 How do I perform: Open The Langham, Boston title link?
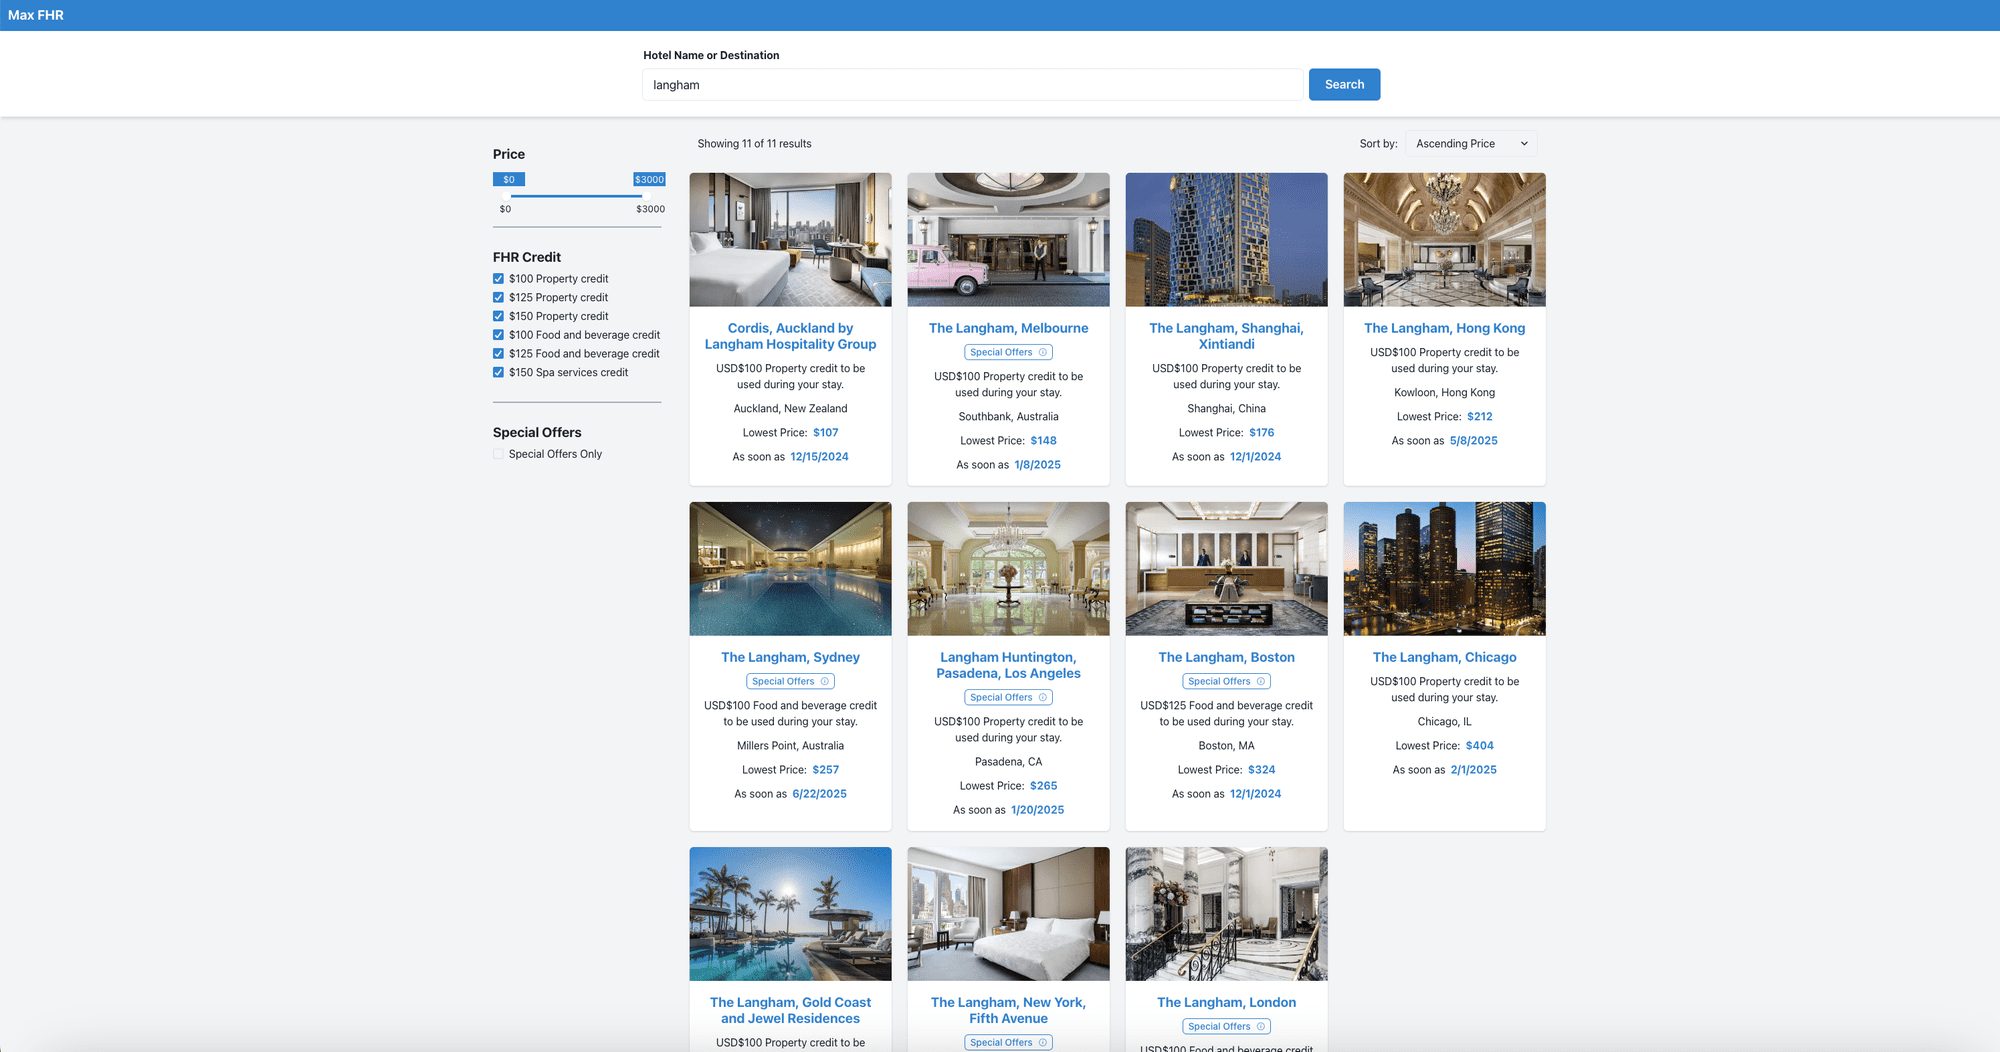[1226, 657]
